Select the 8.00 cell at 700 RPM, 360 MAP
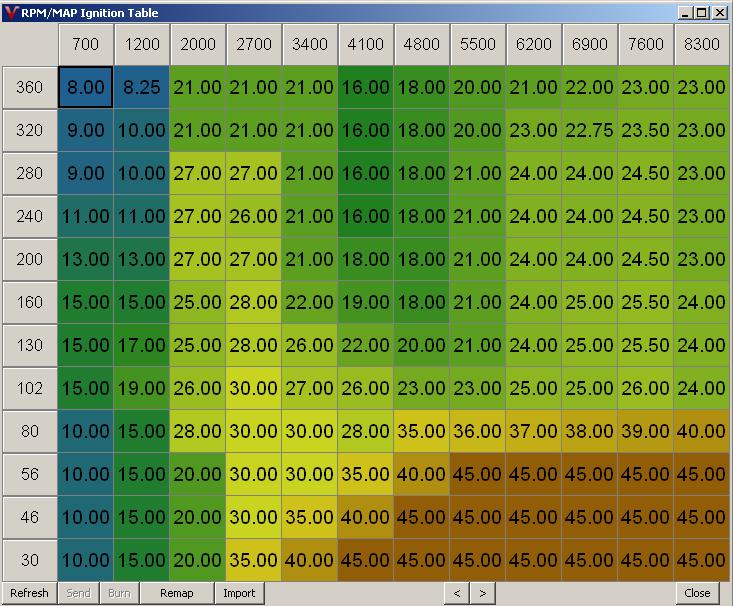 [x=86, y=88]
